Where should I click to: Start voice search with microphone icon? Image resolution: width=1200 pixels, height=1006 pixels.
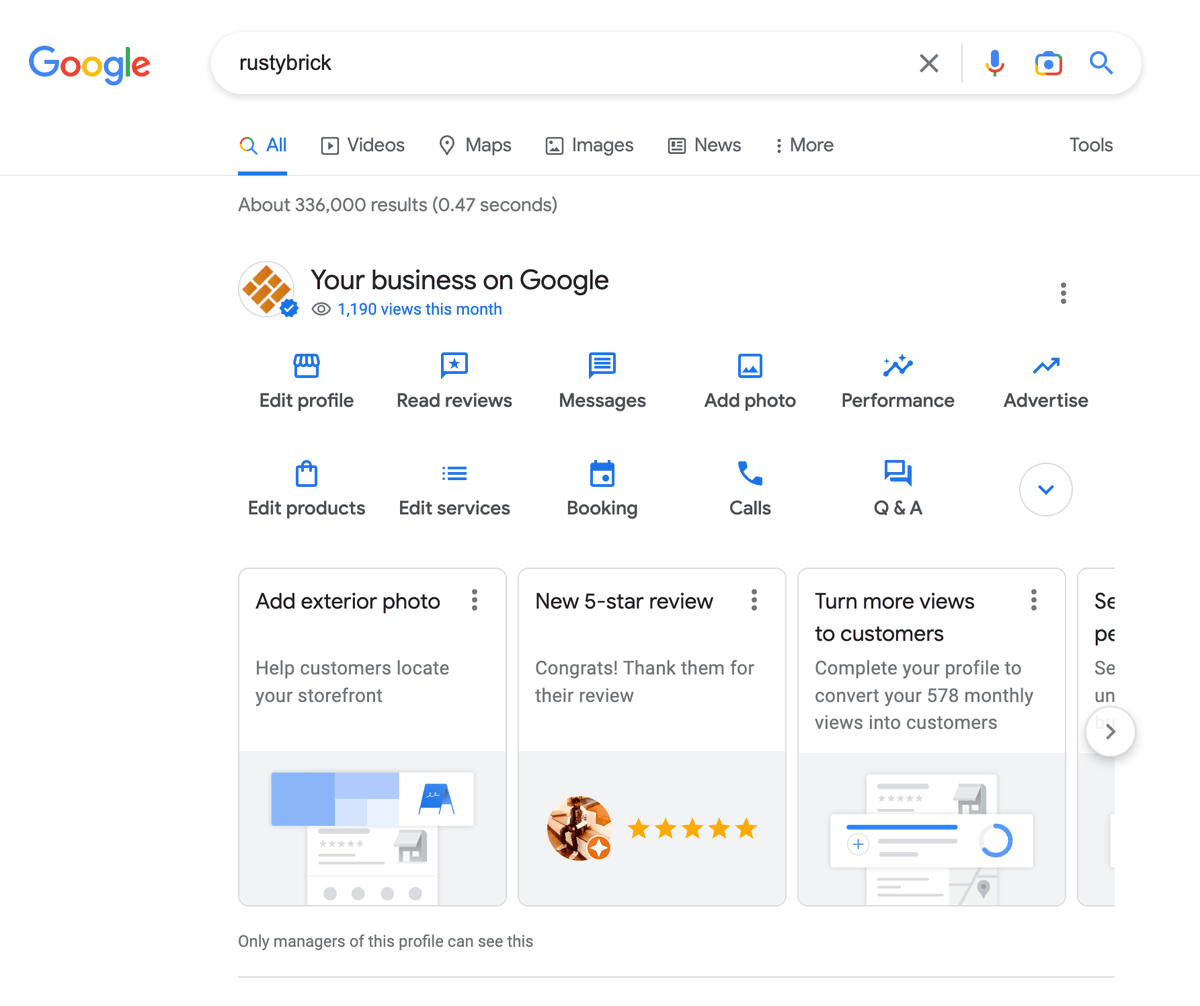click(994, 64)
